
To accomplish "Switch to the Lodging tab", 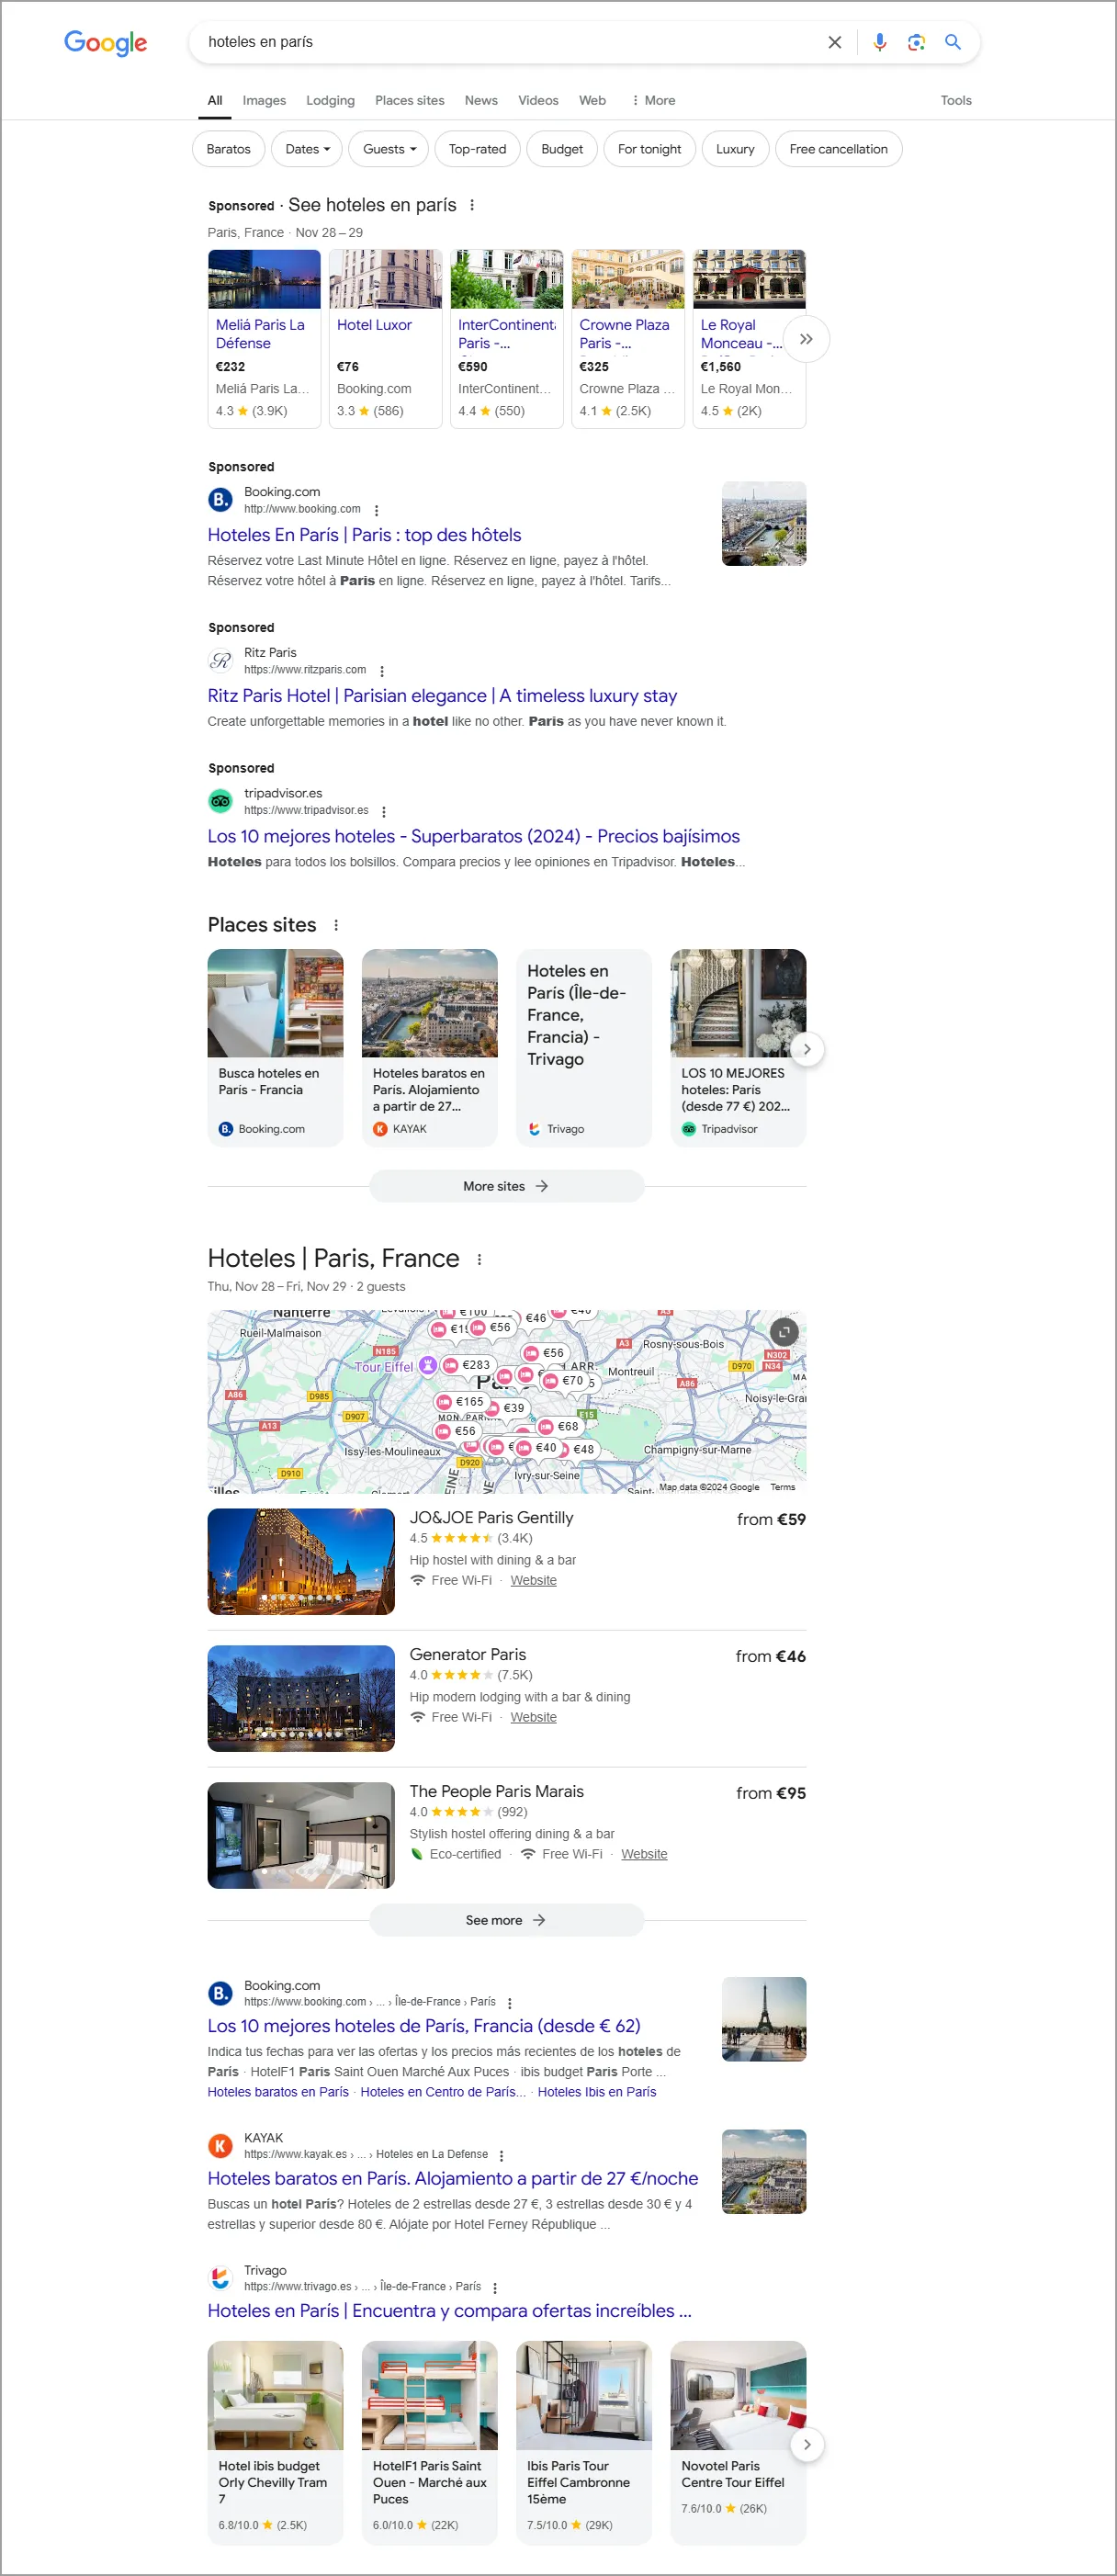I will coord(330,100).
